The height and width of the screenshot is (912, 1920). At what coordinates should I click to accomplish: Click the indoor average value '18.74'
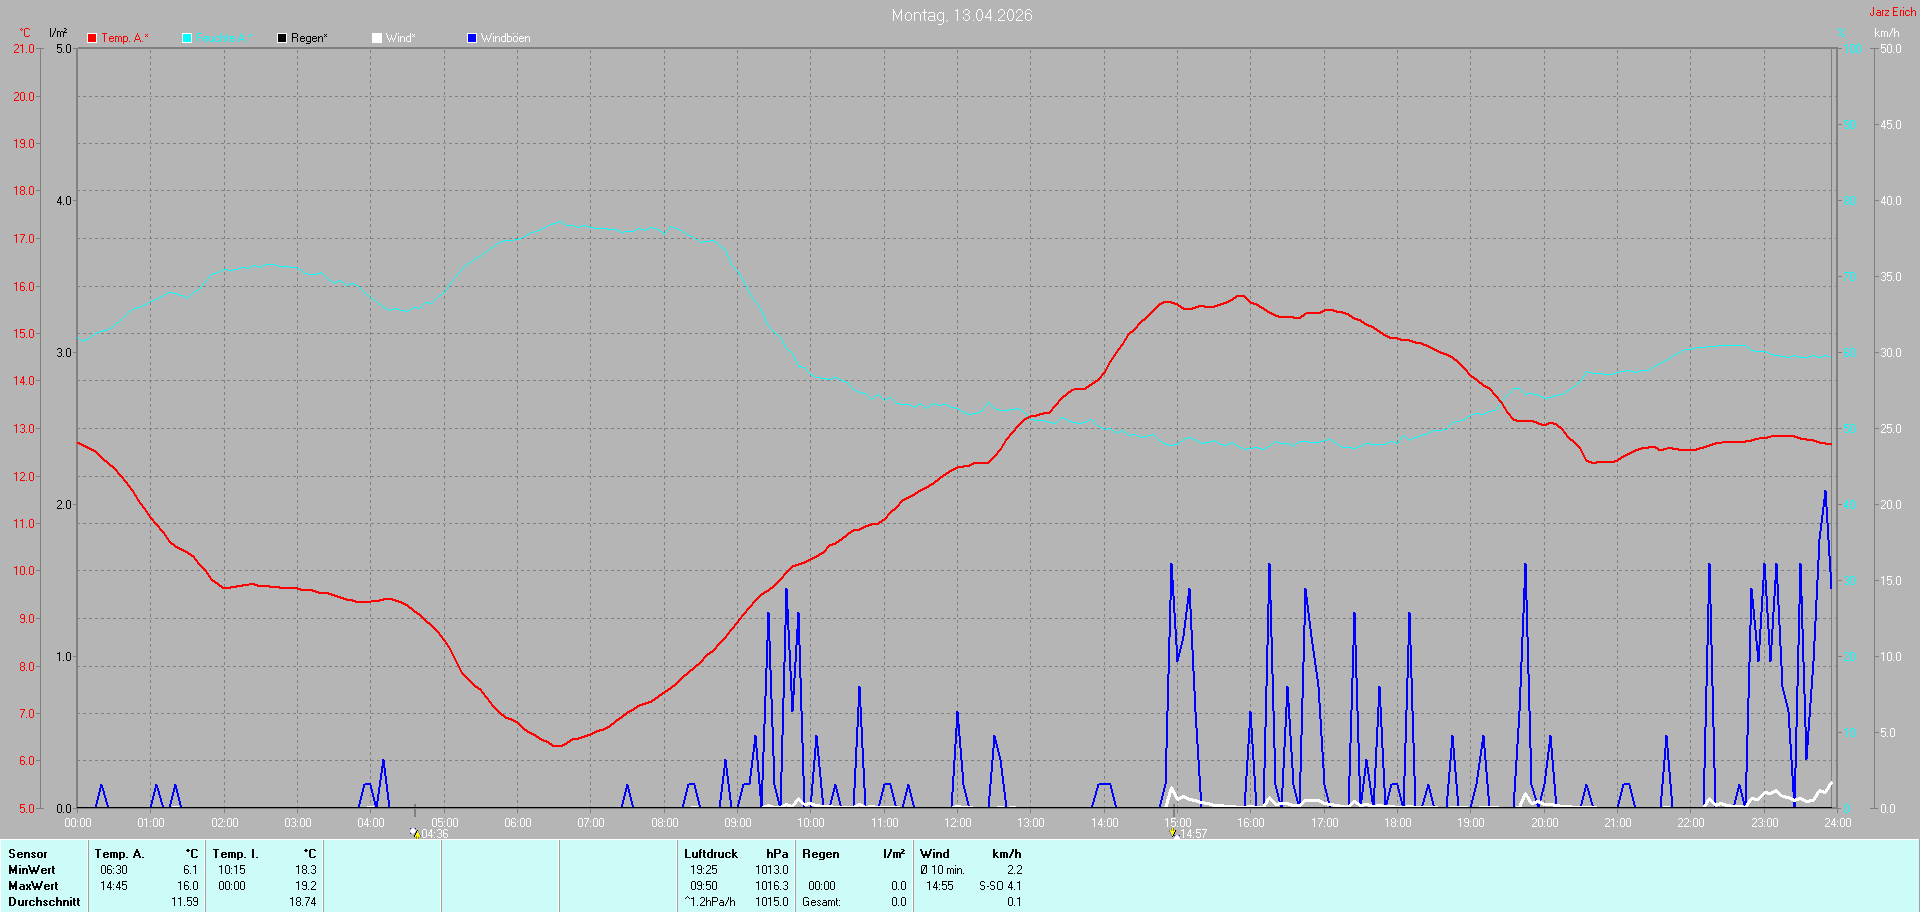tap(303, 902)
